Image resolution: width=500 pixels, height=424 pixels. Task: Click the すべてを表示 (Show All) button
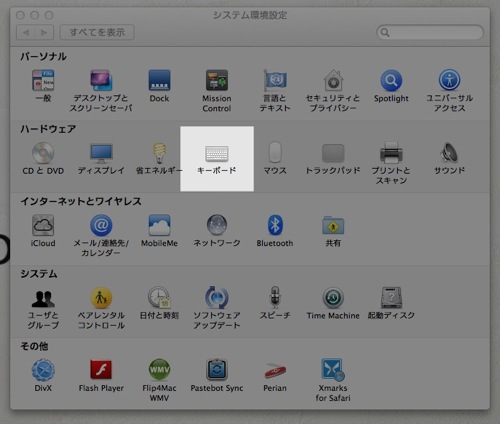coord(97,32)
